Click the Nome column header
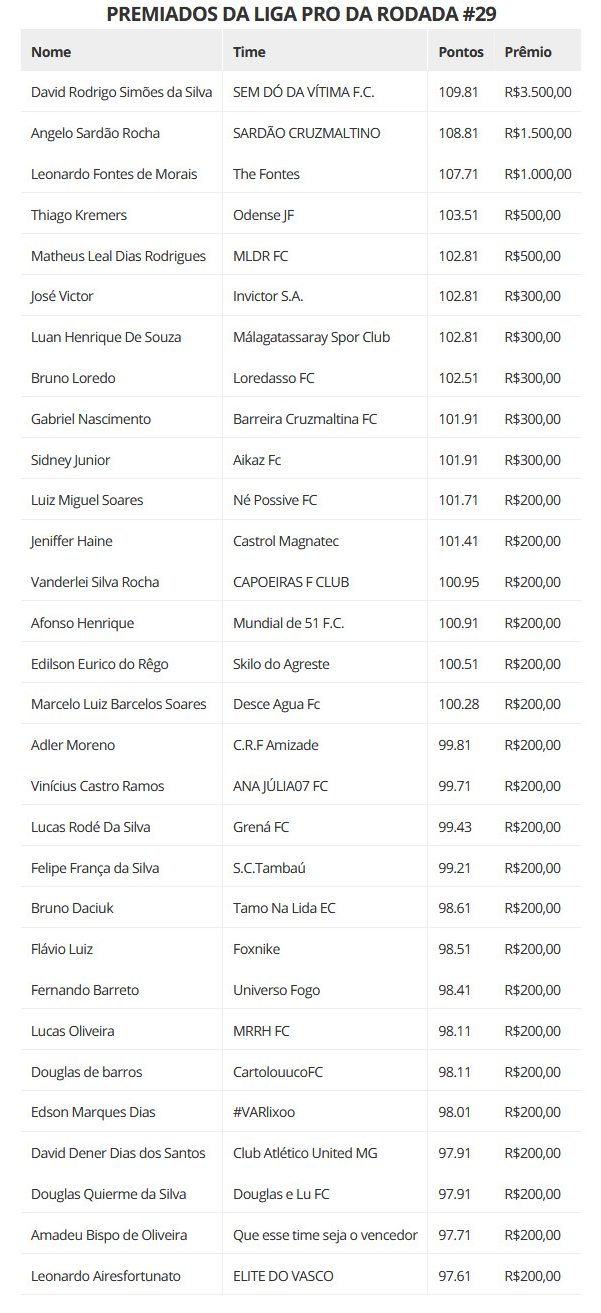 pos(51,52)
